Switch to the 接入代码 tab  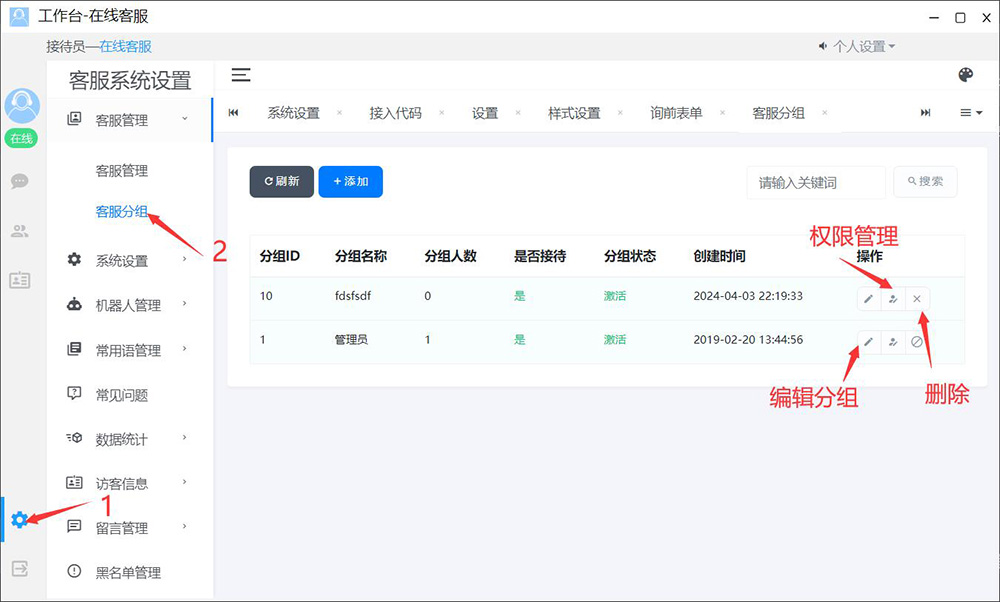[395, 113]
